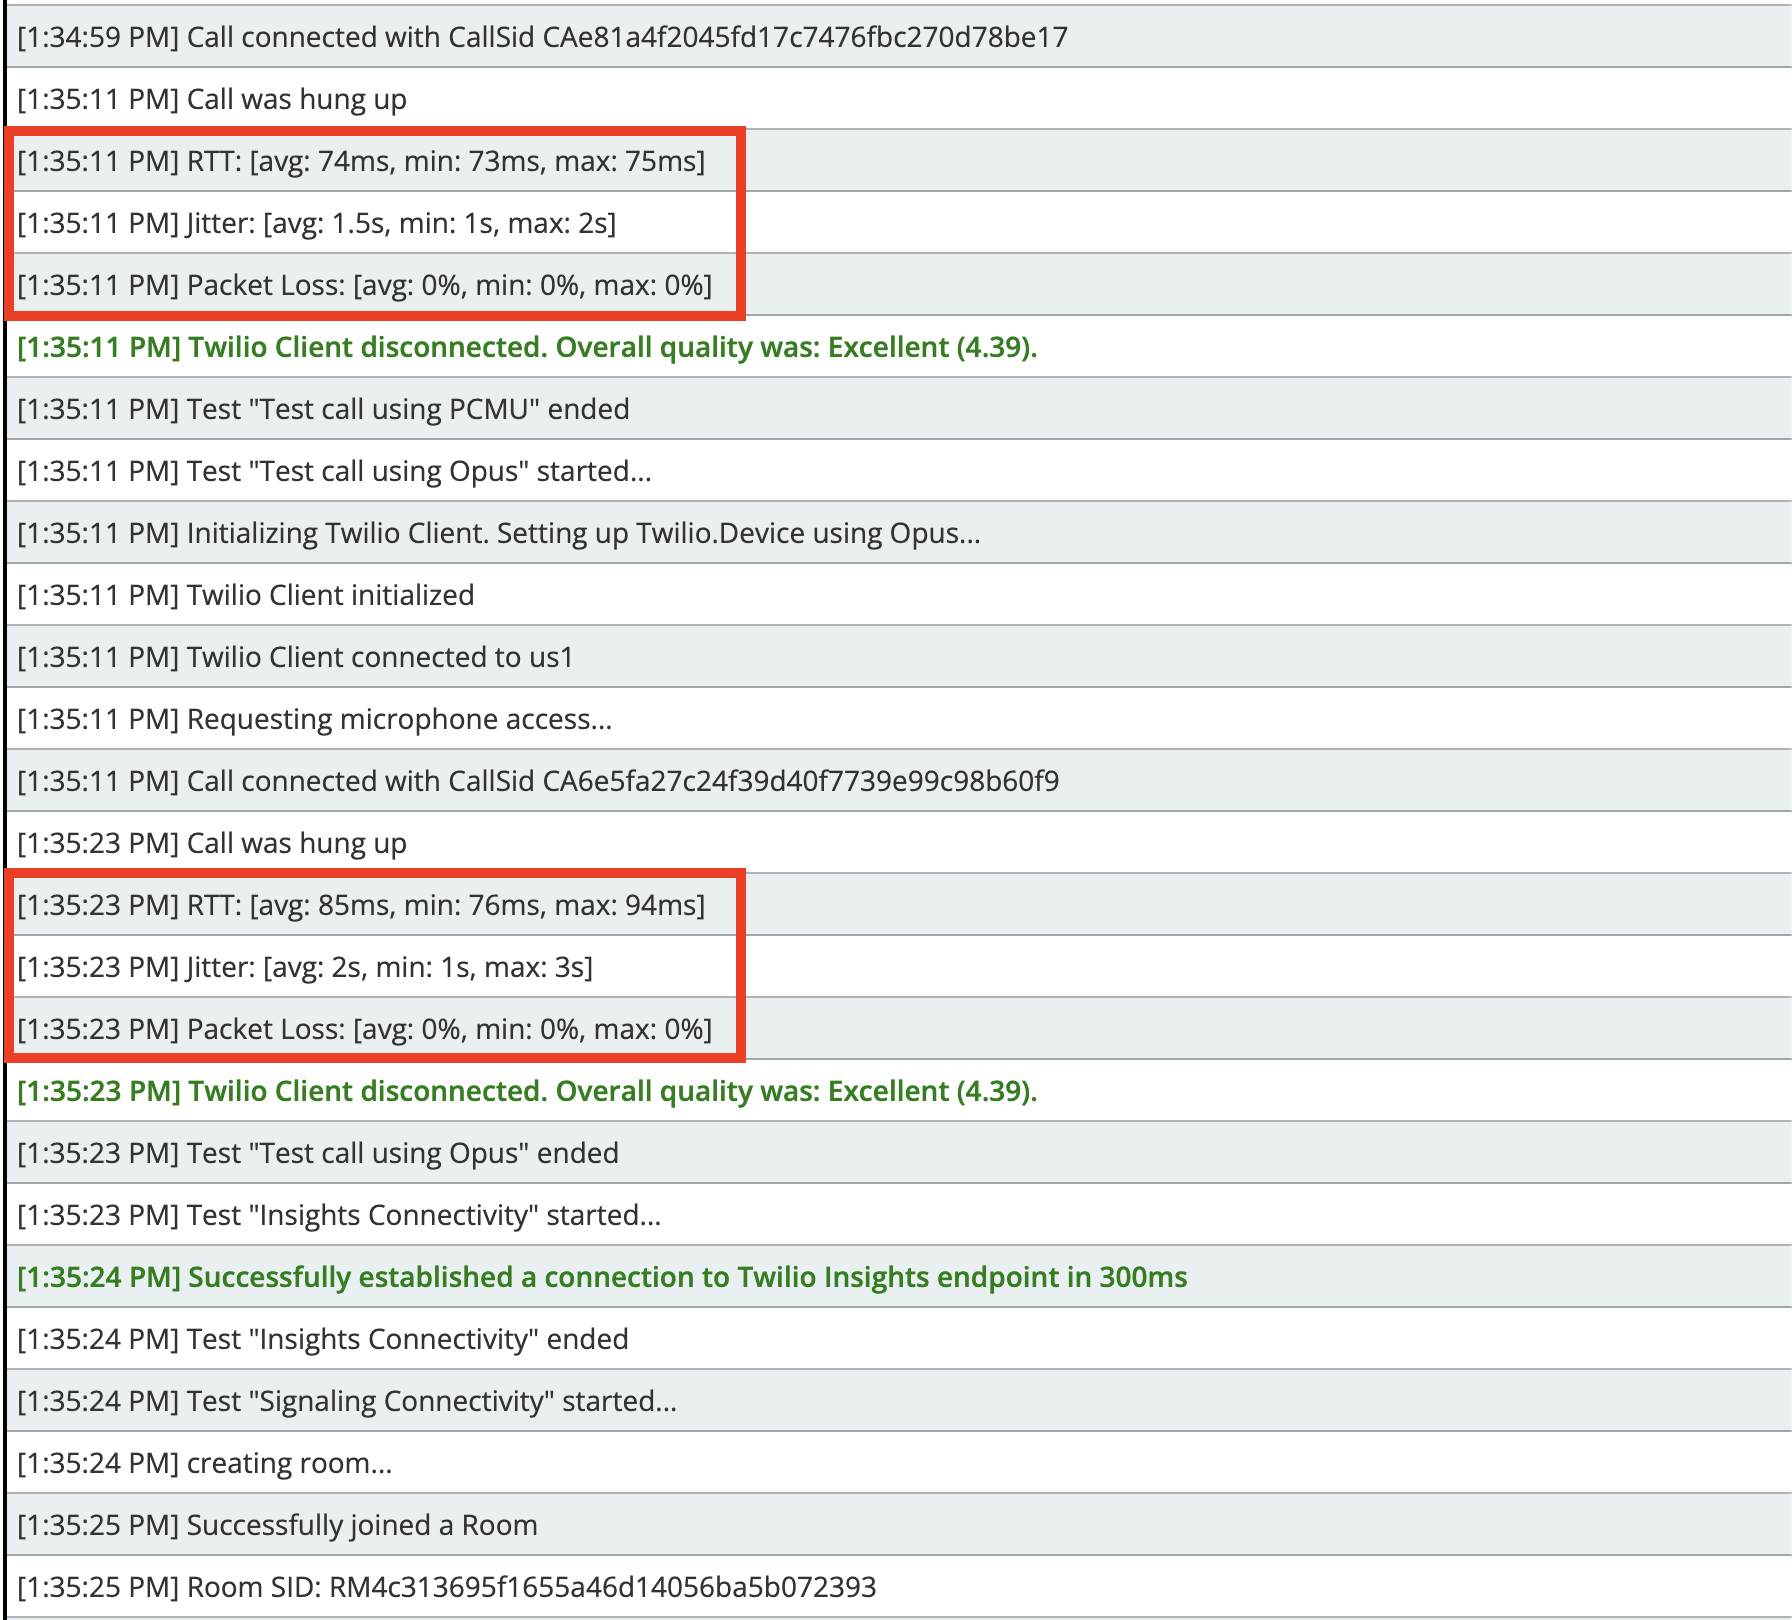
Task: Select the "Test call using PCMU" ended line
Action: pyautogui.click(x=323, y=409)
